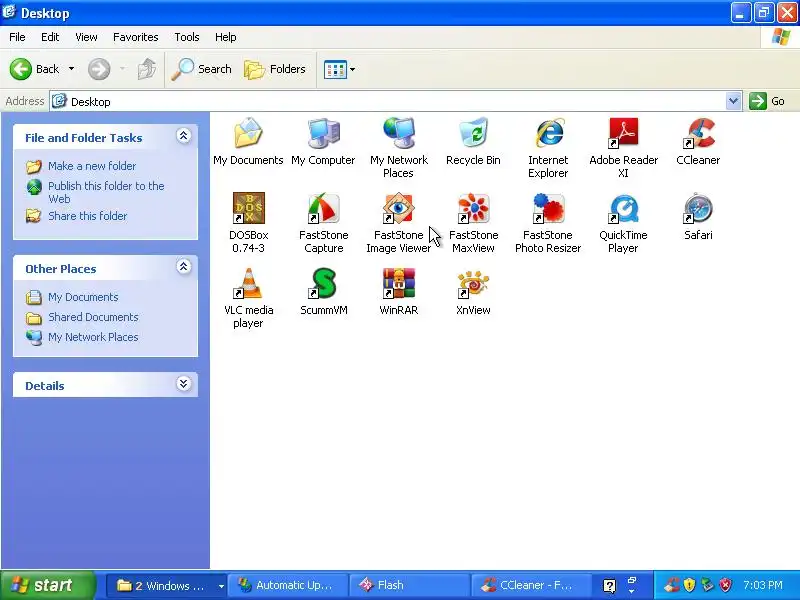Select the FastStone Capture shortcut
Screen dimensions: 800x600
tap(323, 222)
